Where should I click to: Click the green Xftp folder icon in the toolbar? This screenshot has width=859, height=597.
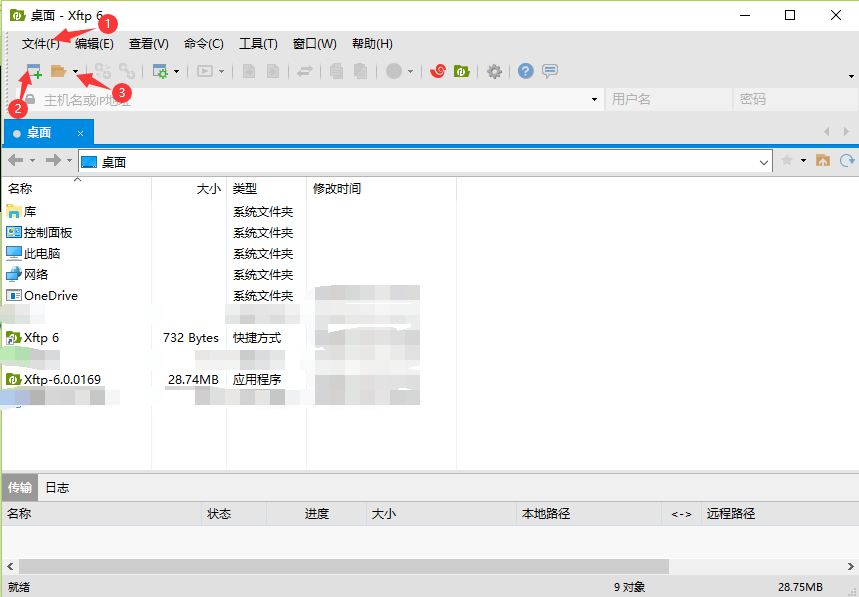[462, 71]
